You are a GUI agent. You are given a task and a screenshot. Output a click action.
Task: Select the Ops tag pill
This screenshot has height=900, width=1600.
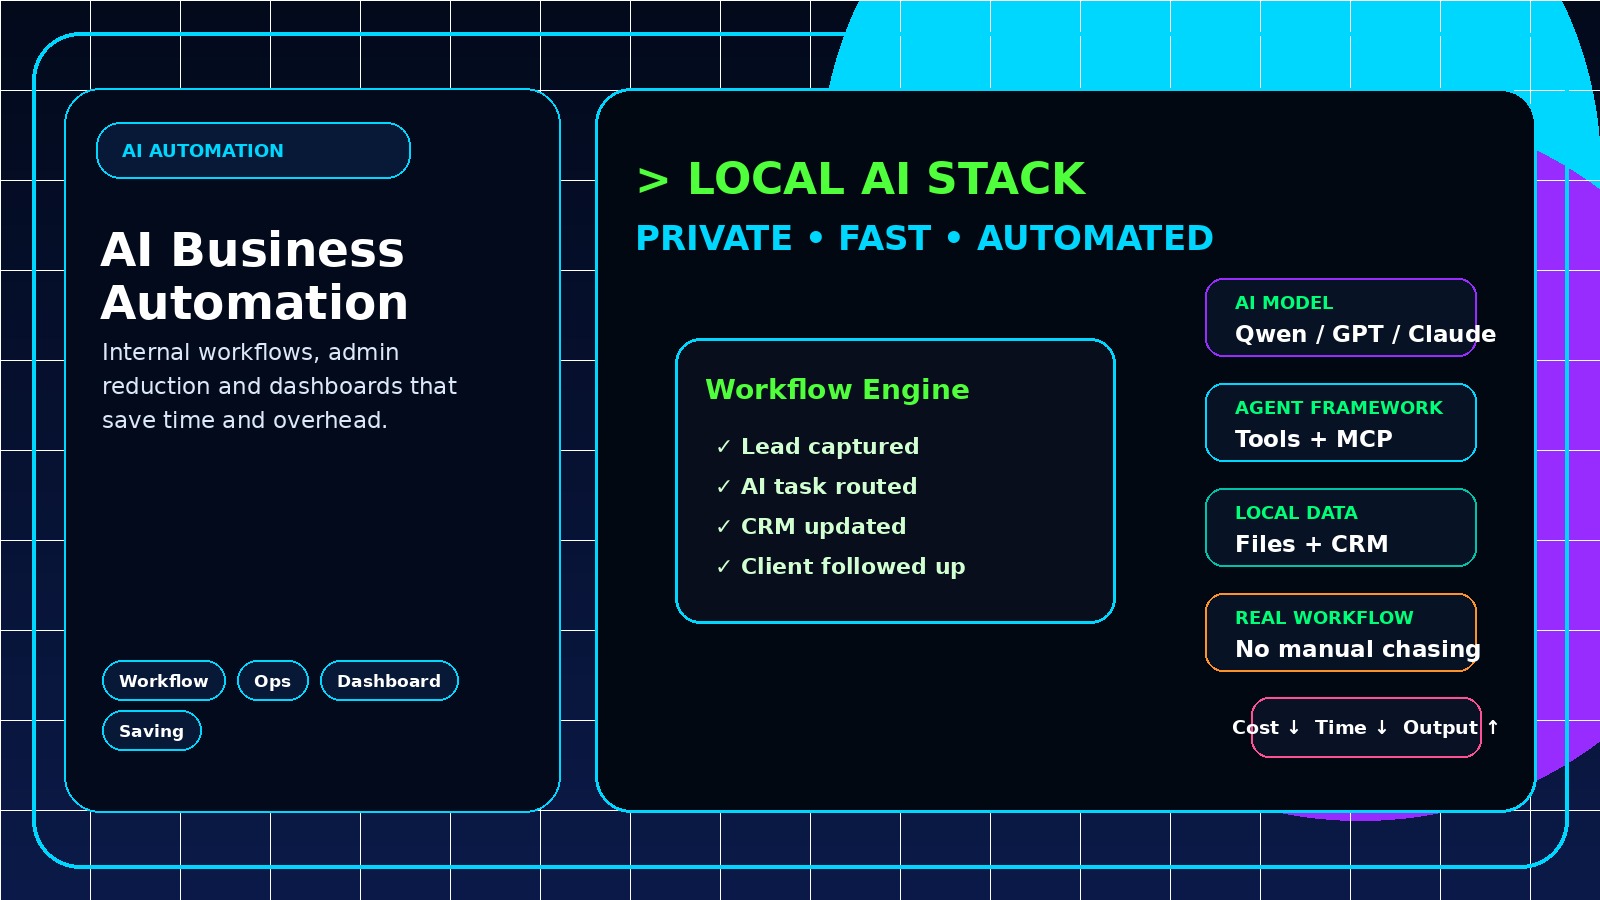[x=273, y=681]
